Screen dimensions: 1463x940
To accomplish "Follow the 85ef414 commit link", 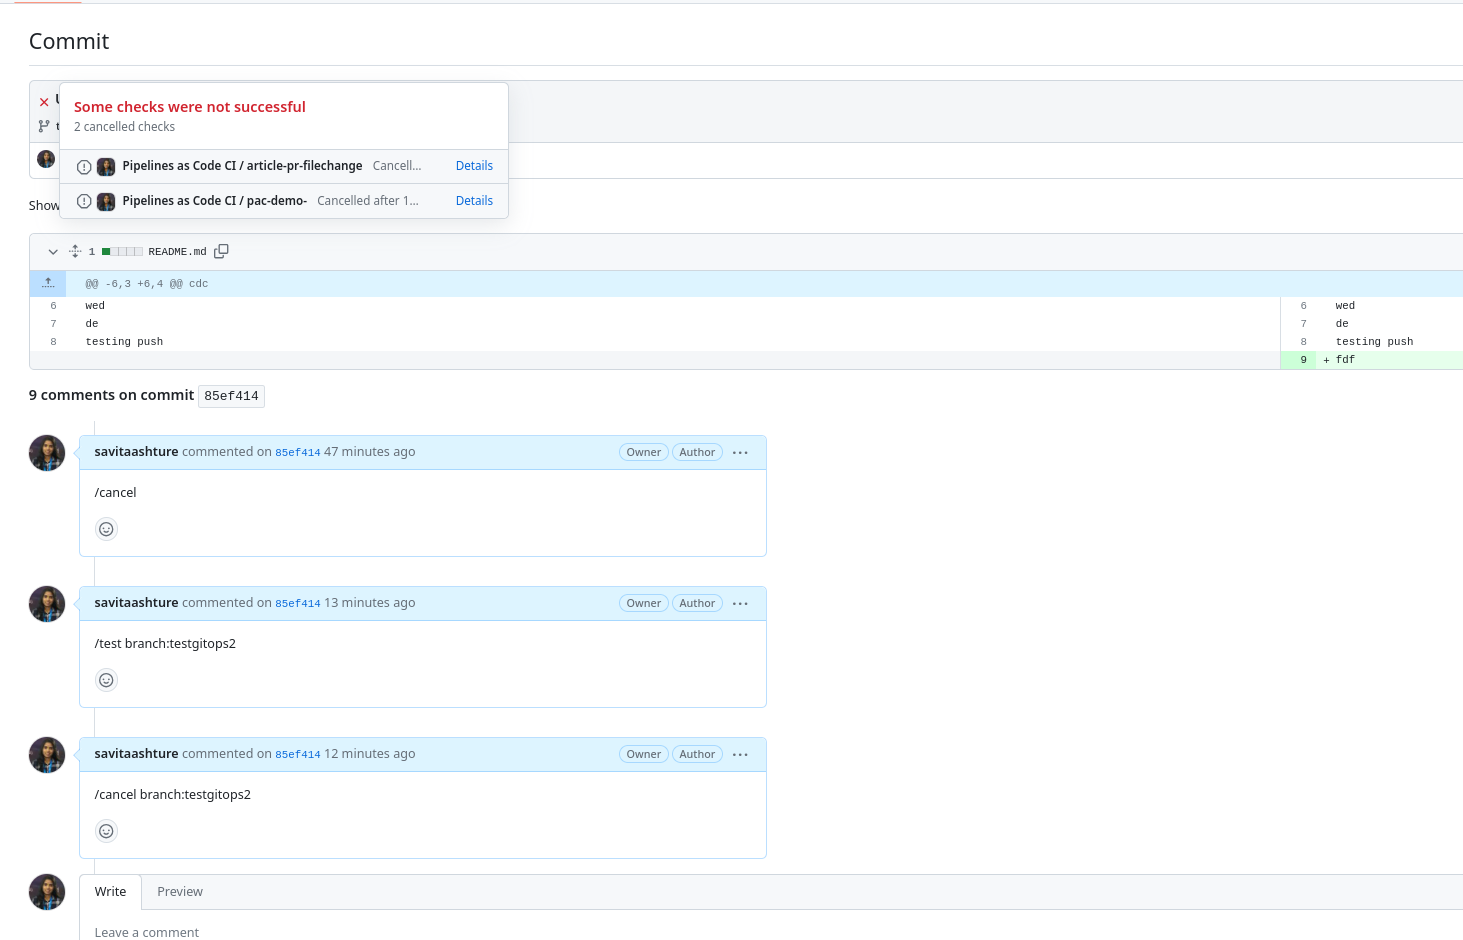I will click(298, 451).
